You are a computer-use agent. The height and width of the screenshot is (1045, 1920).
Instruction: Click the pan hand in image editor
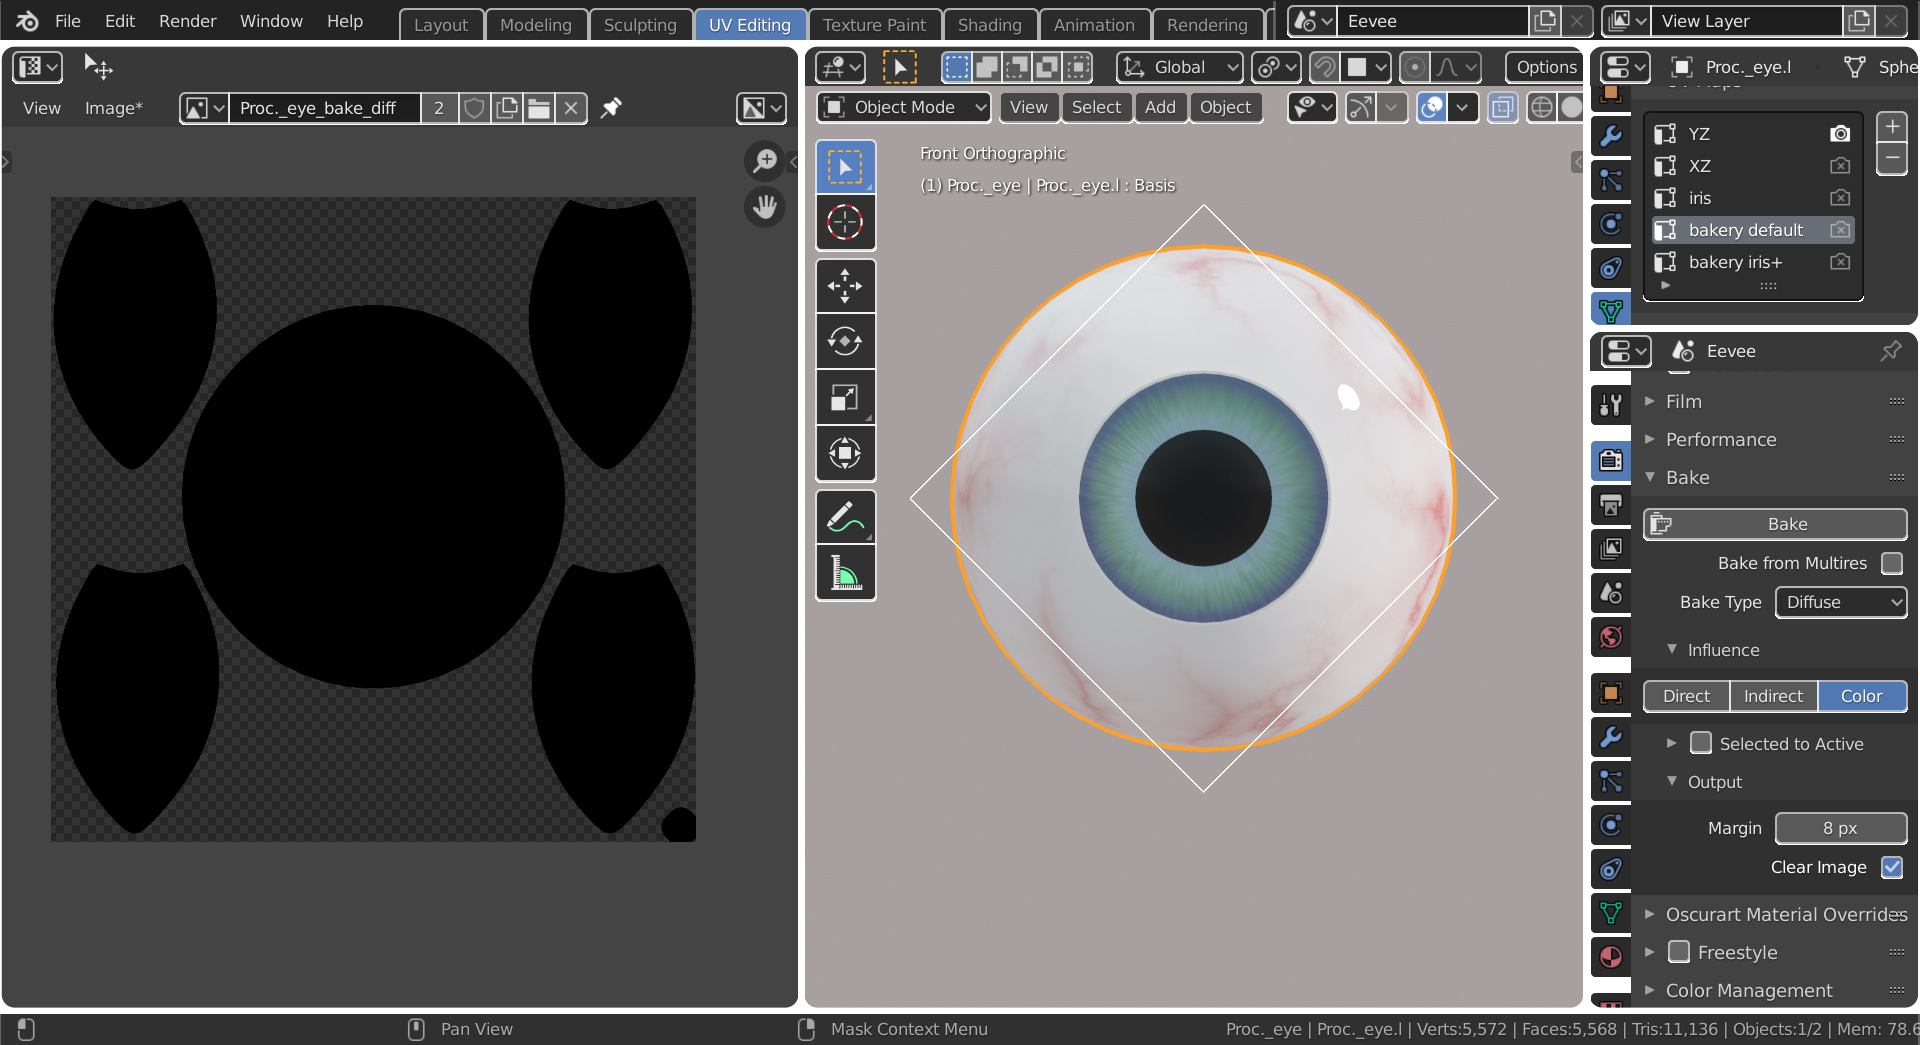(x=765, y=207)
